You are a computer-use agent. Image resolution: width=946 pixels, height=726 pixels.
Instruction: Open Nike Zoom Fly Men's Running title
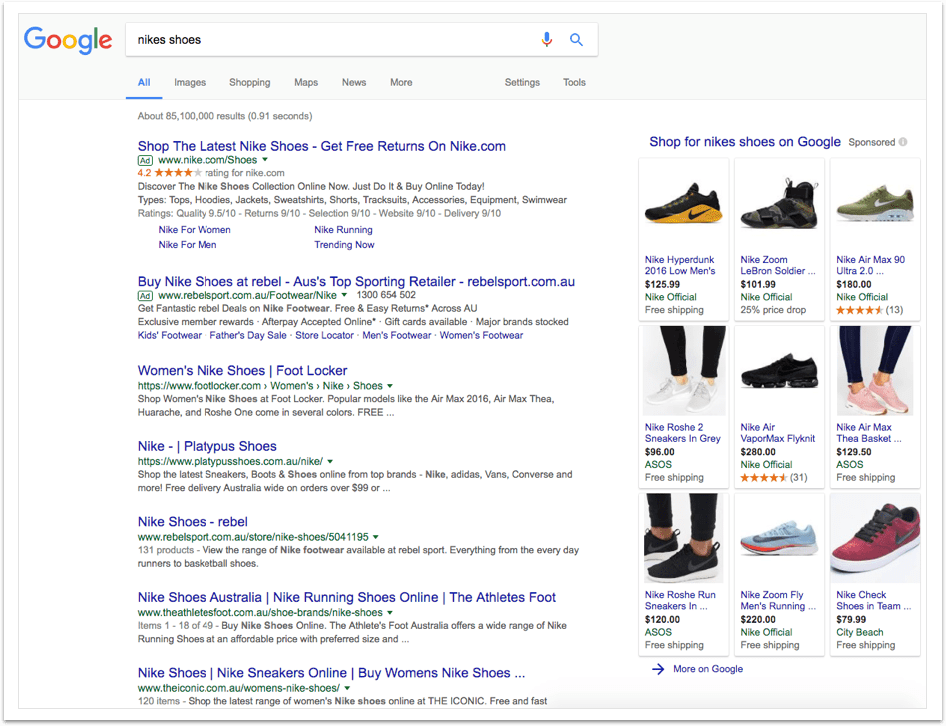[x=778, y=601]
